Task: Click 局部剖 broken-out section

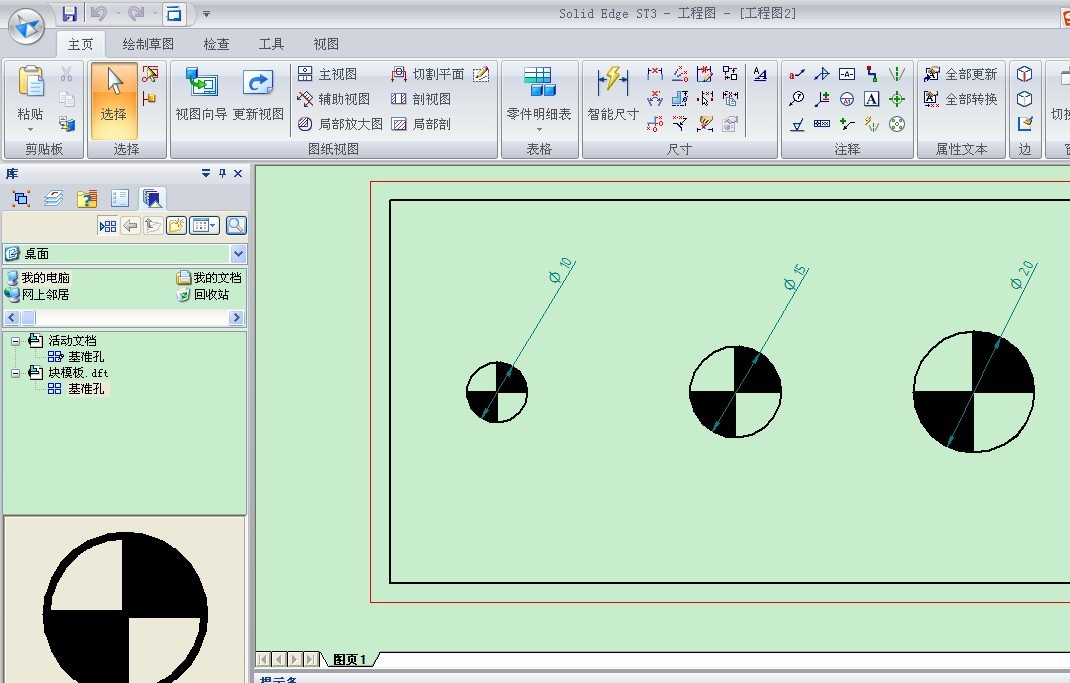Action: (421, 124)
